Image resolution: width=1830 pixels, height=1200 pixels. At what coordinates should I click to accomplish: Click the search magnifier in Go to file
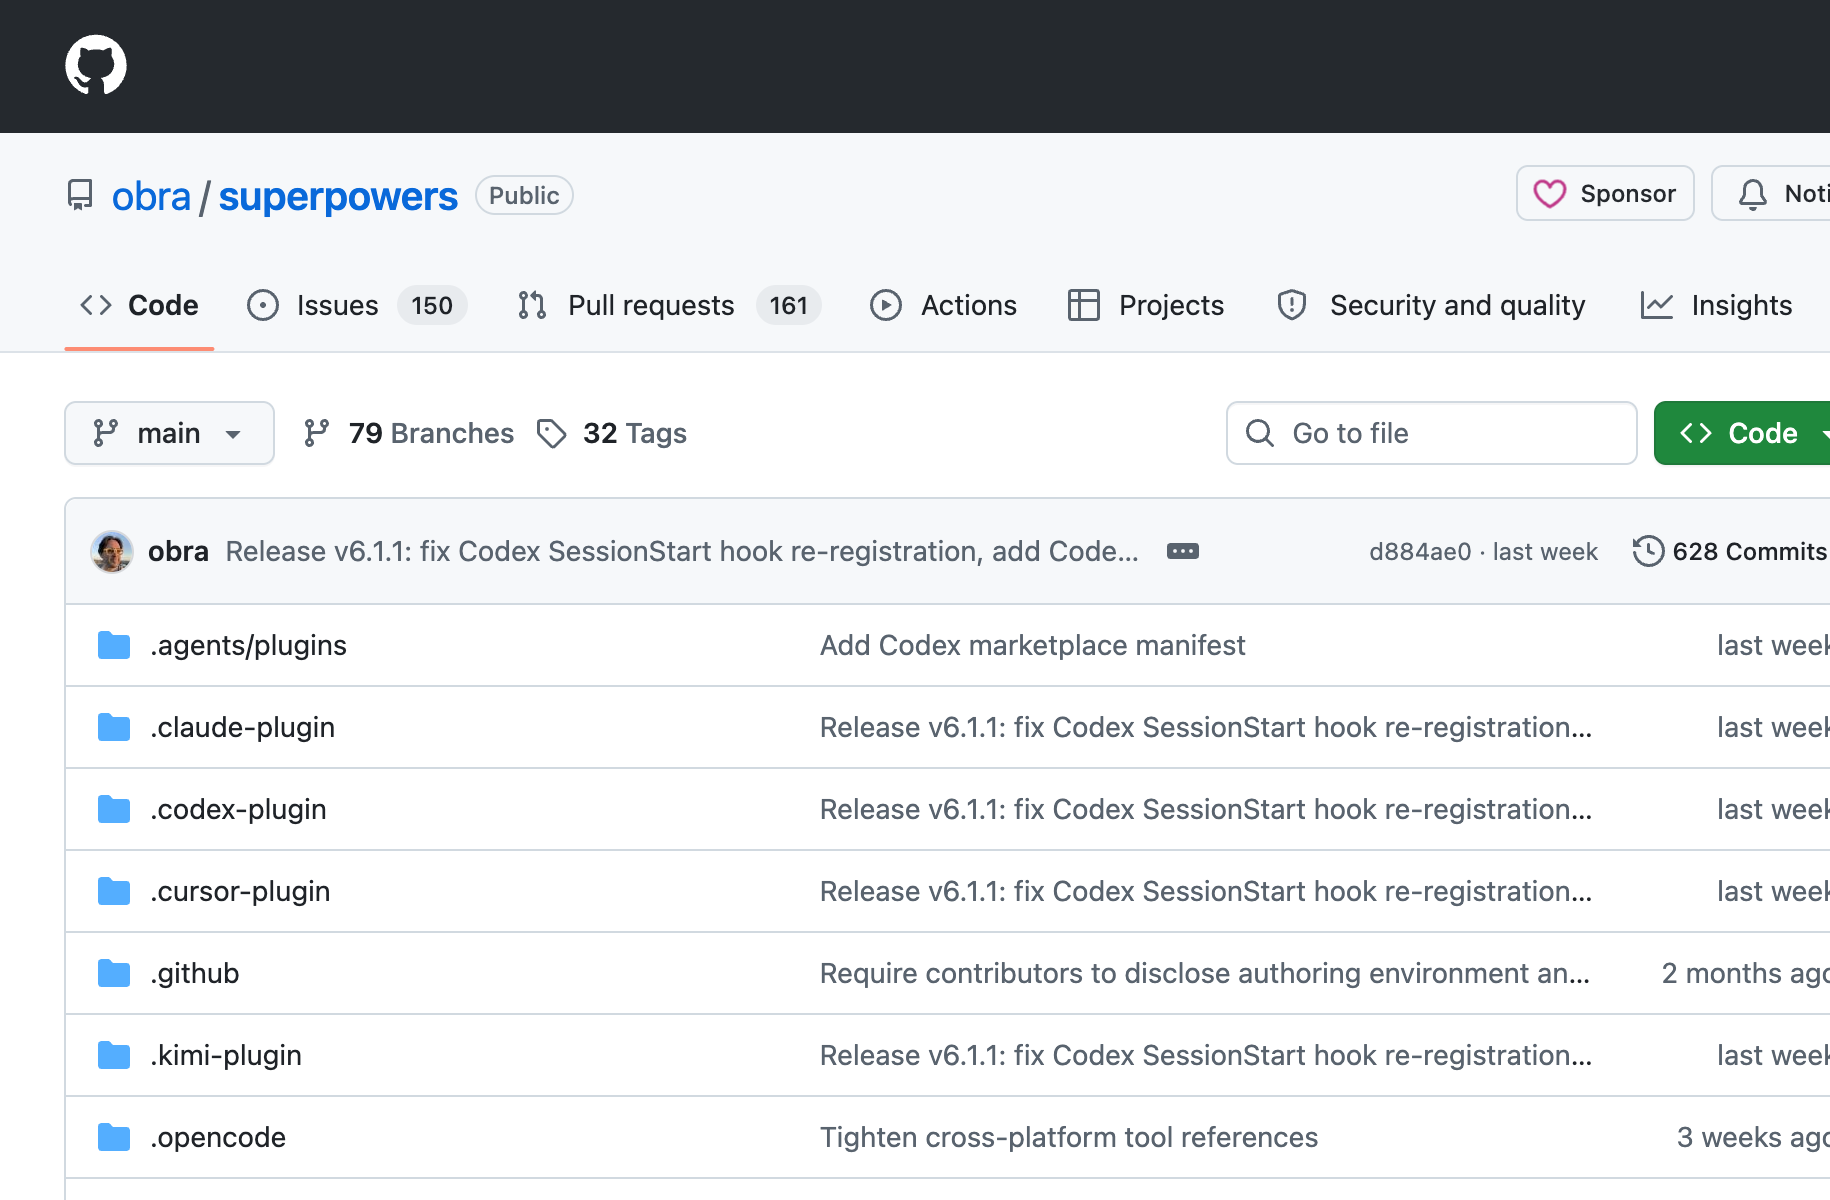[x=1260, y=433]
